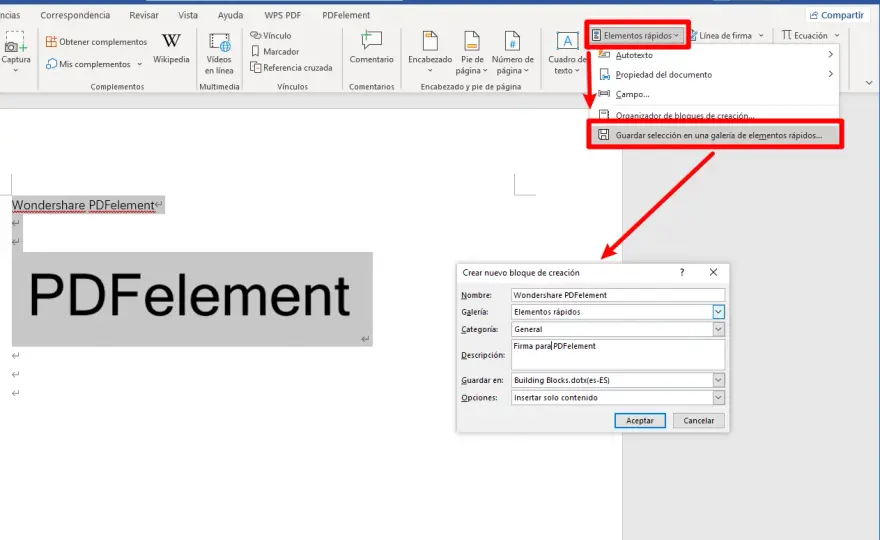Click the Wondershare PDFelement text line
The width and height of the screenshot is (880, 540).
83,205
